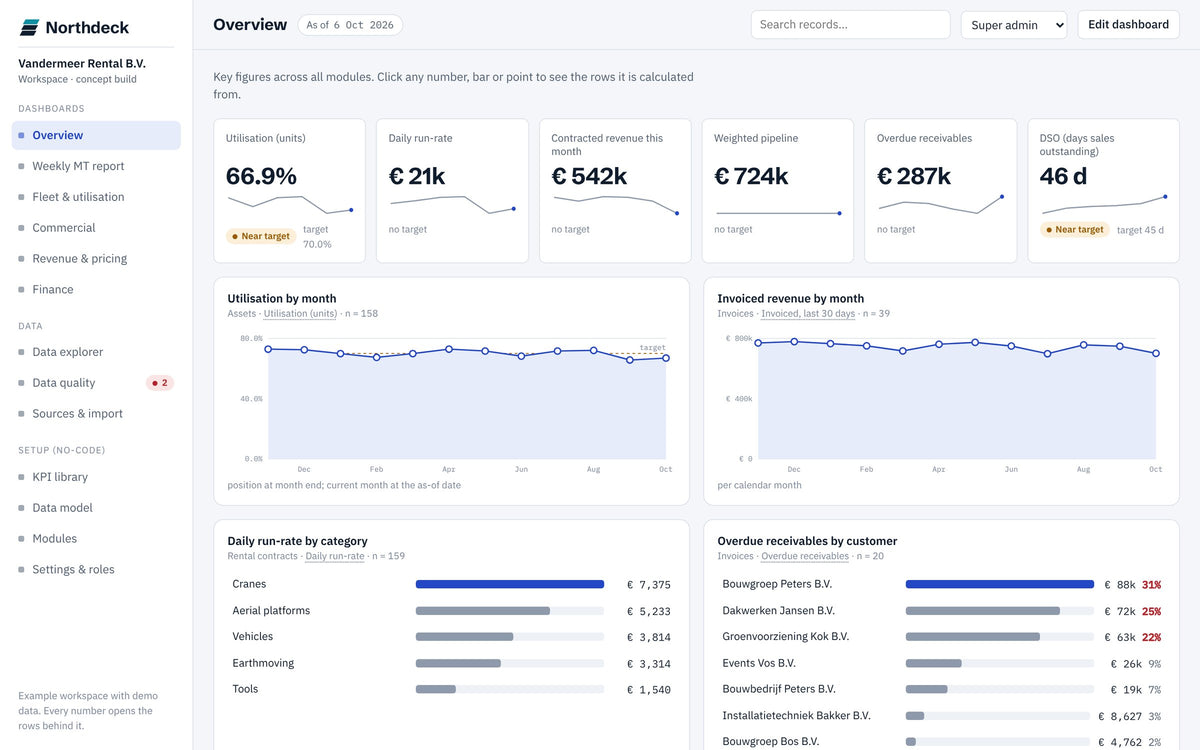Click Bouwgroep Peters B.V. overdue bar
Screen dimensions: 1200x750
tap(1000, 584)
